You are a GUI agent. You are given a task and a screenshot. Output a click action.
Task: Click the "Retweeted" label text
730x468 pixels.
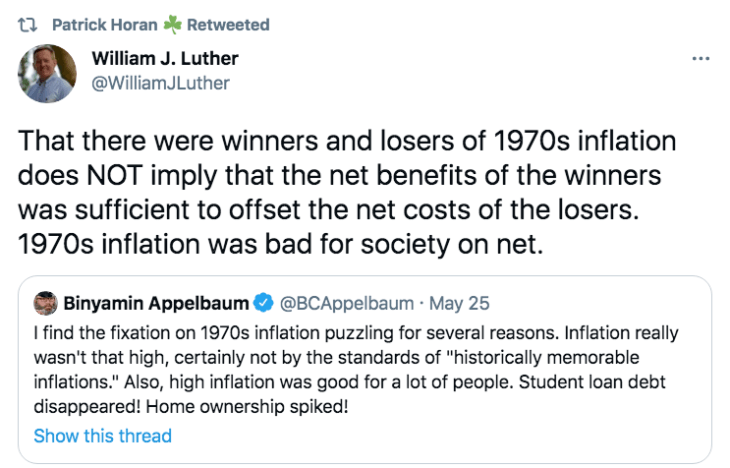pos(228,24)
